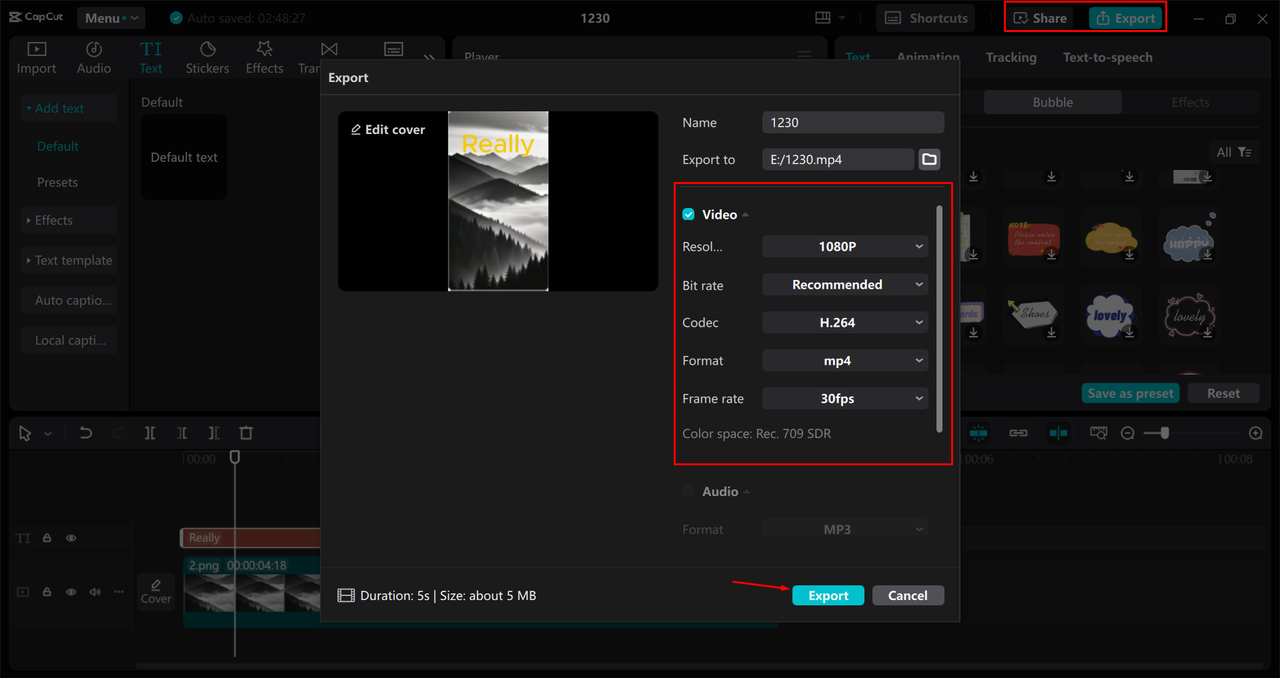Switch to the Animation tab
This screenshot has height=678, width=1280.
click(928, 57)
